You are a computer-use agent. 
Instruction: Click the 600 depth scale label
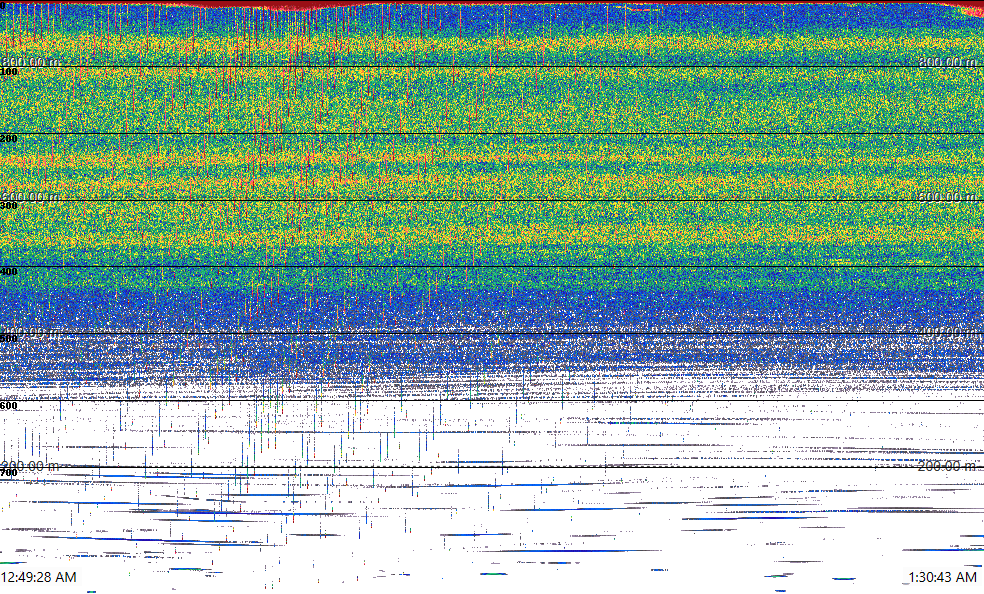pos(9,405)
